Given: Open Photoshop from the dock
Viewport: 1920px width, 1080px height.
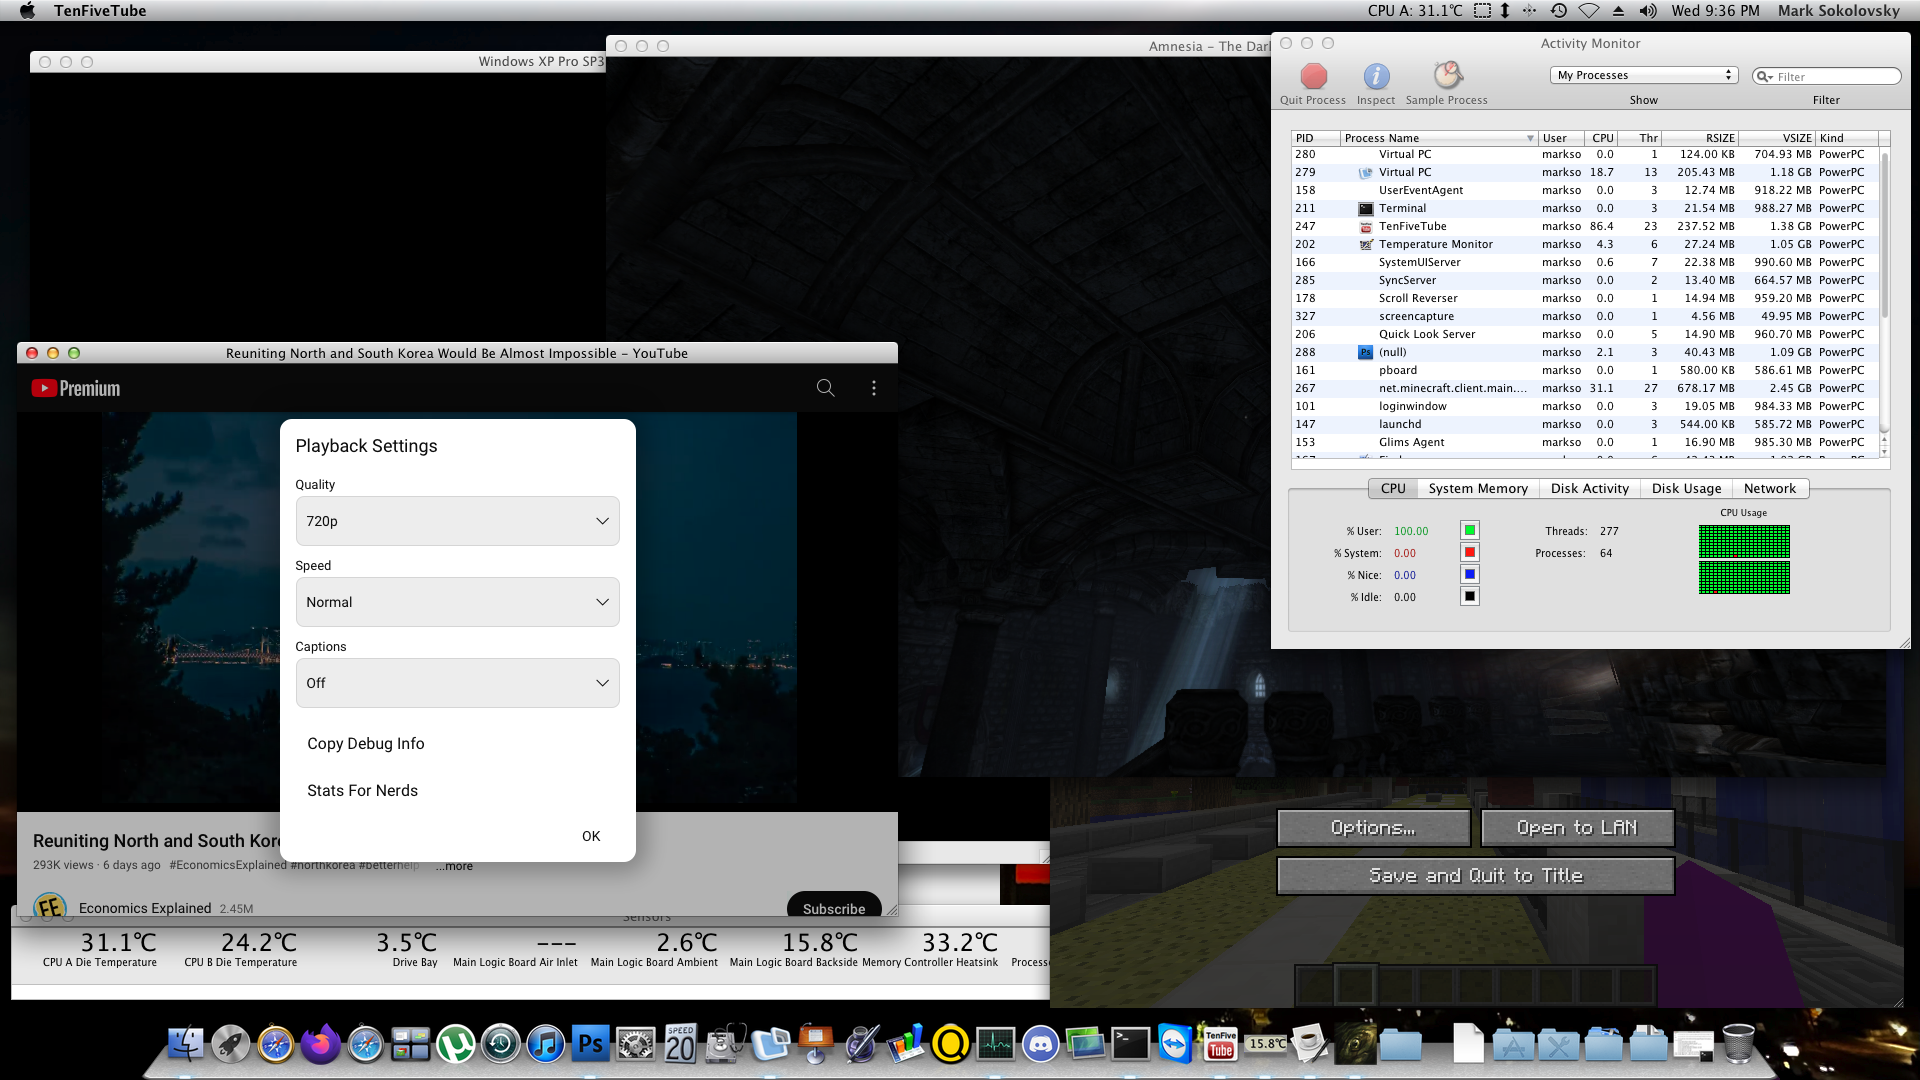Looking at the screenshot, I should (x=590, y=1045).
